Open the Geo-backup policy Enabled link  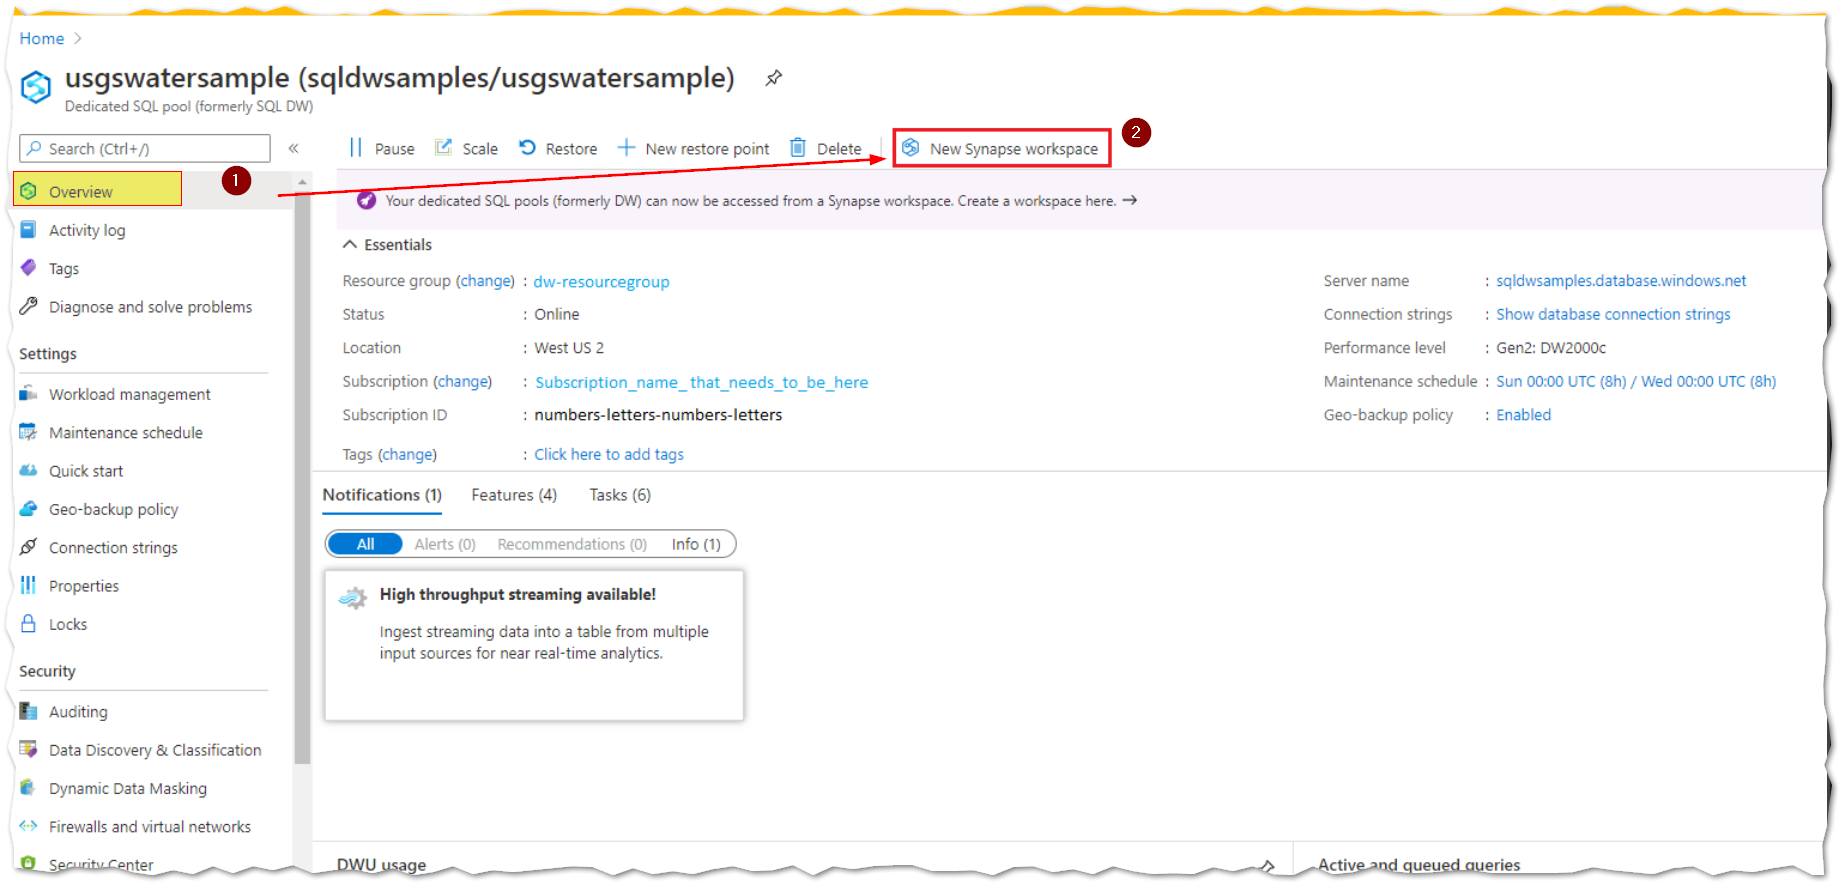(1523, 415)
